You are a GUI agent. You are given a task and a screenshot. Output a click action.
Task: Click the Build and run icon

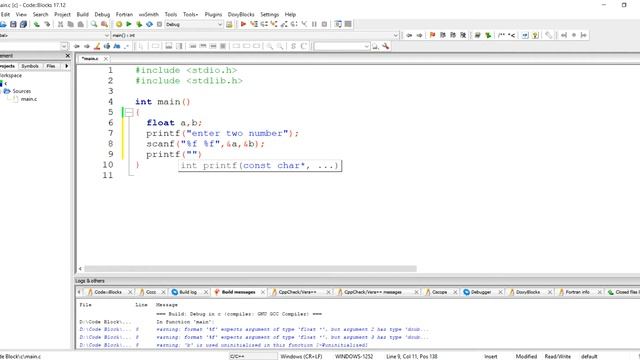point(139,24)
